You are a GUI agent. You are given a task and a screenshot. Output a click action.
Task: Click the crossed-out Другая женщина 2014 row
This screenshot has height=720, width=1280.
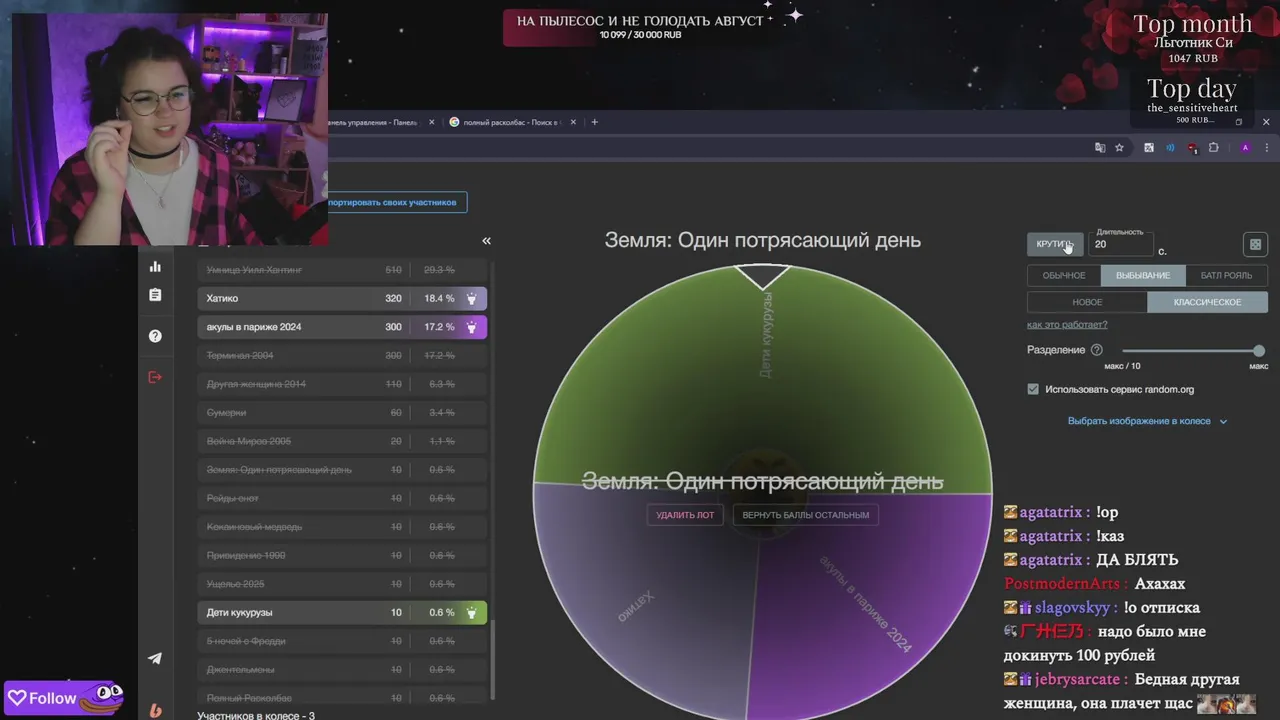(x=342, y=384)
